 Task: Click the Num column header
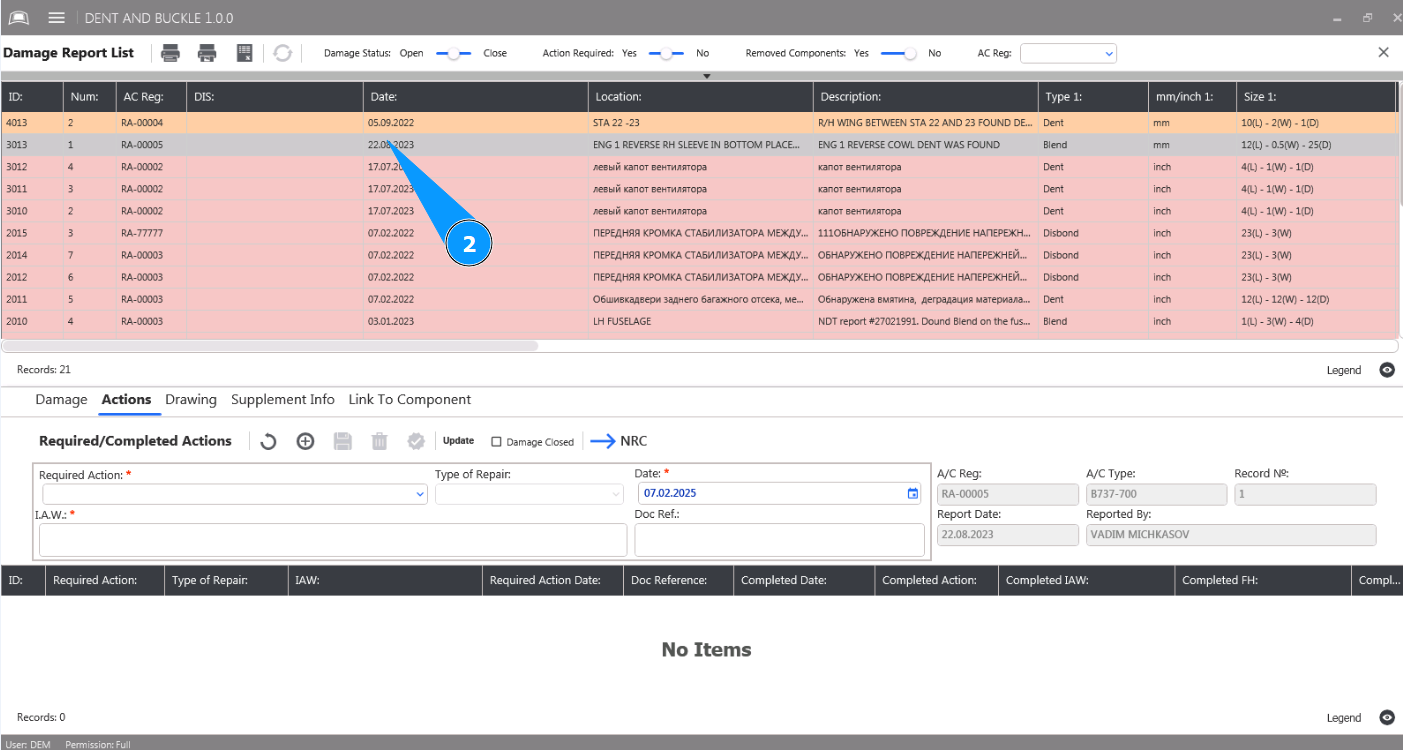pos(89,97)
